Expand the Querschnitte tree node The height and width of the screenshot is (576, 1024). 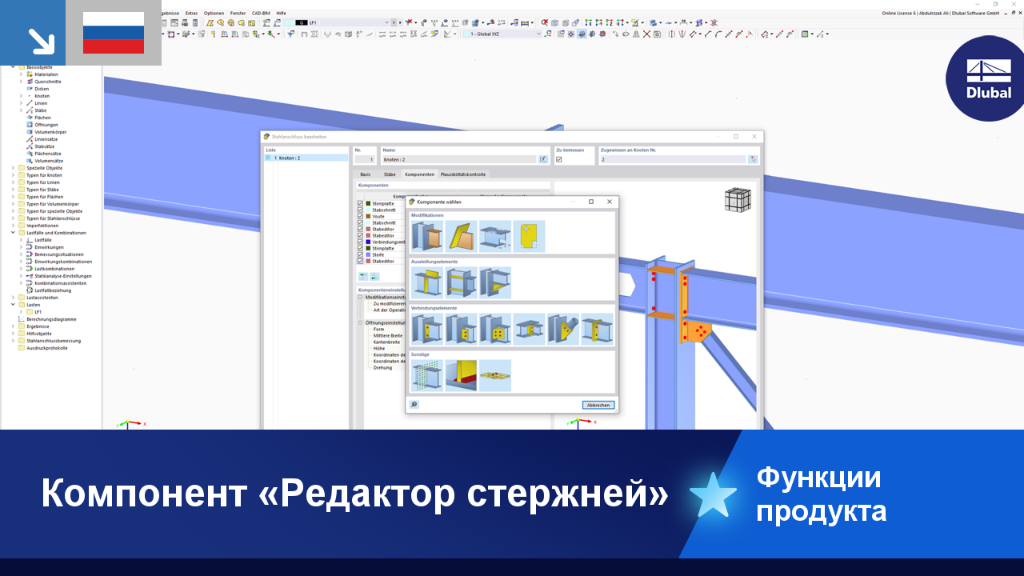[x=21, y=82]
